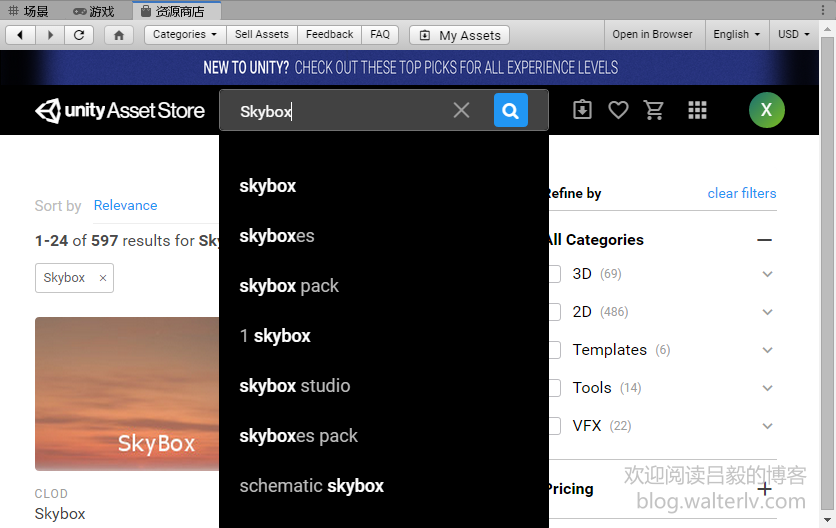
Task: Select the "skybox pack" suggestion
Action: (x=289, y=286)
